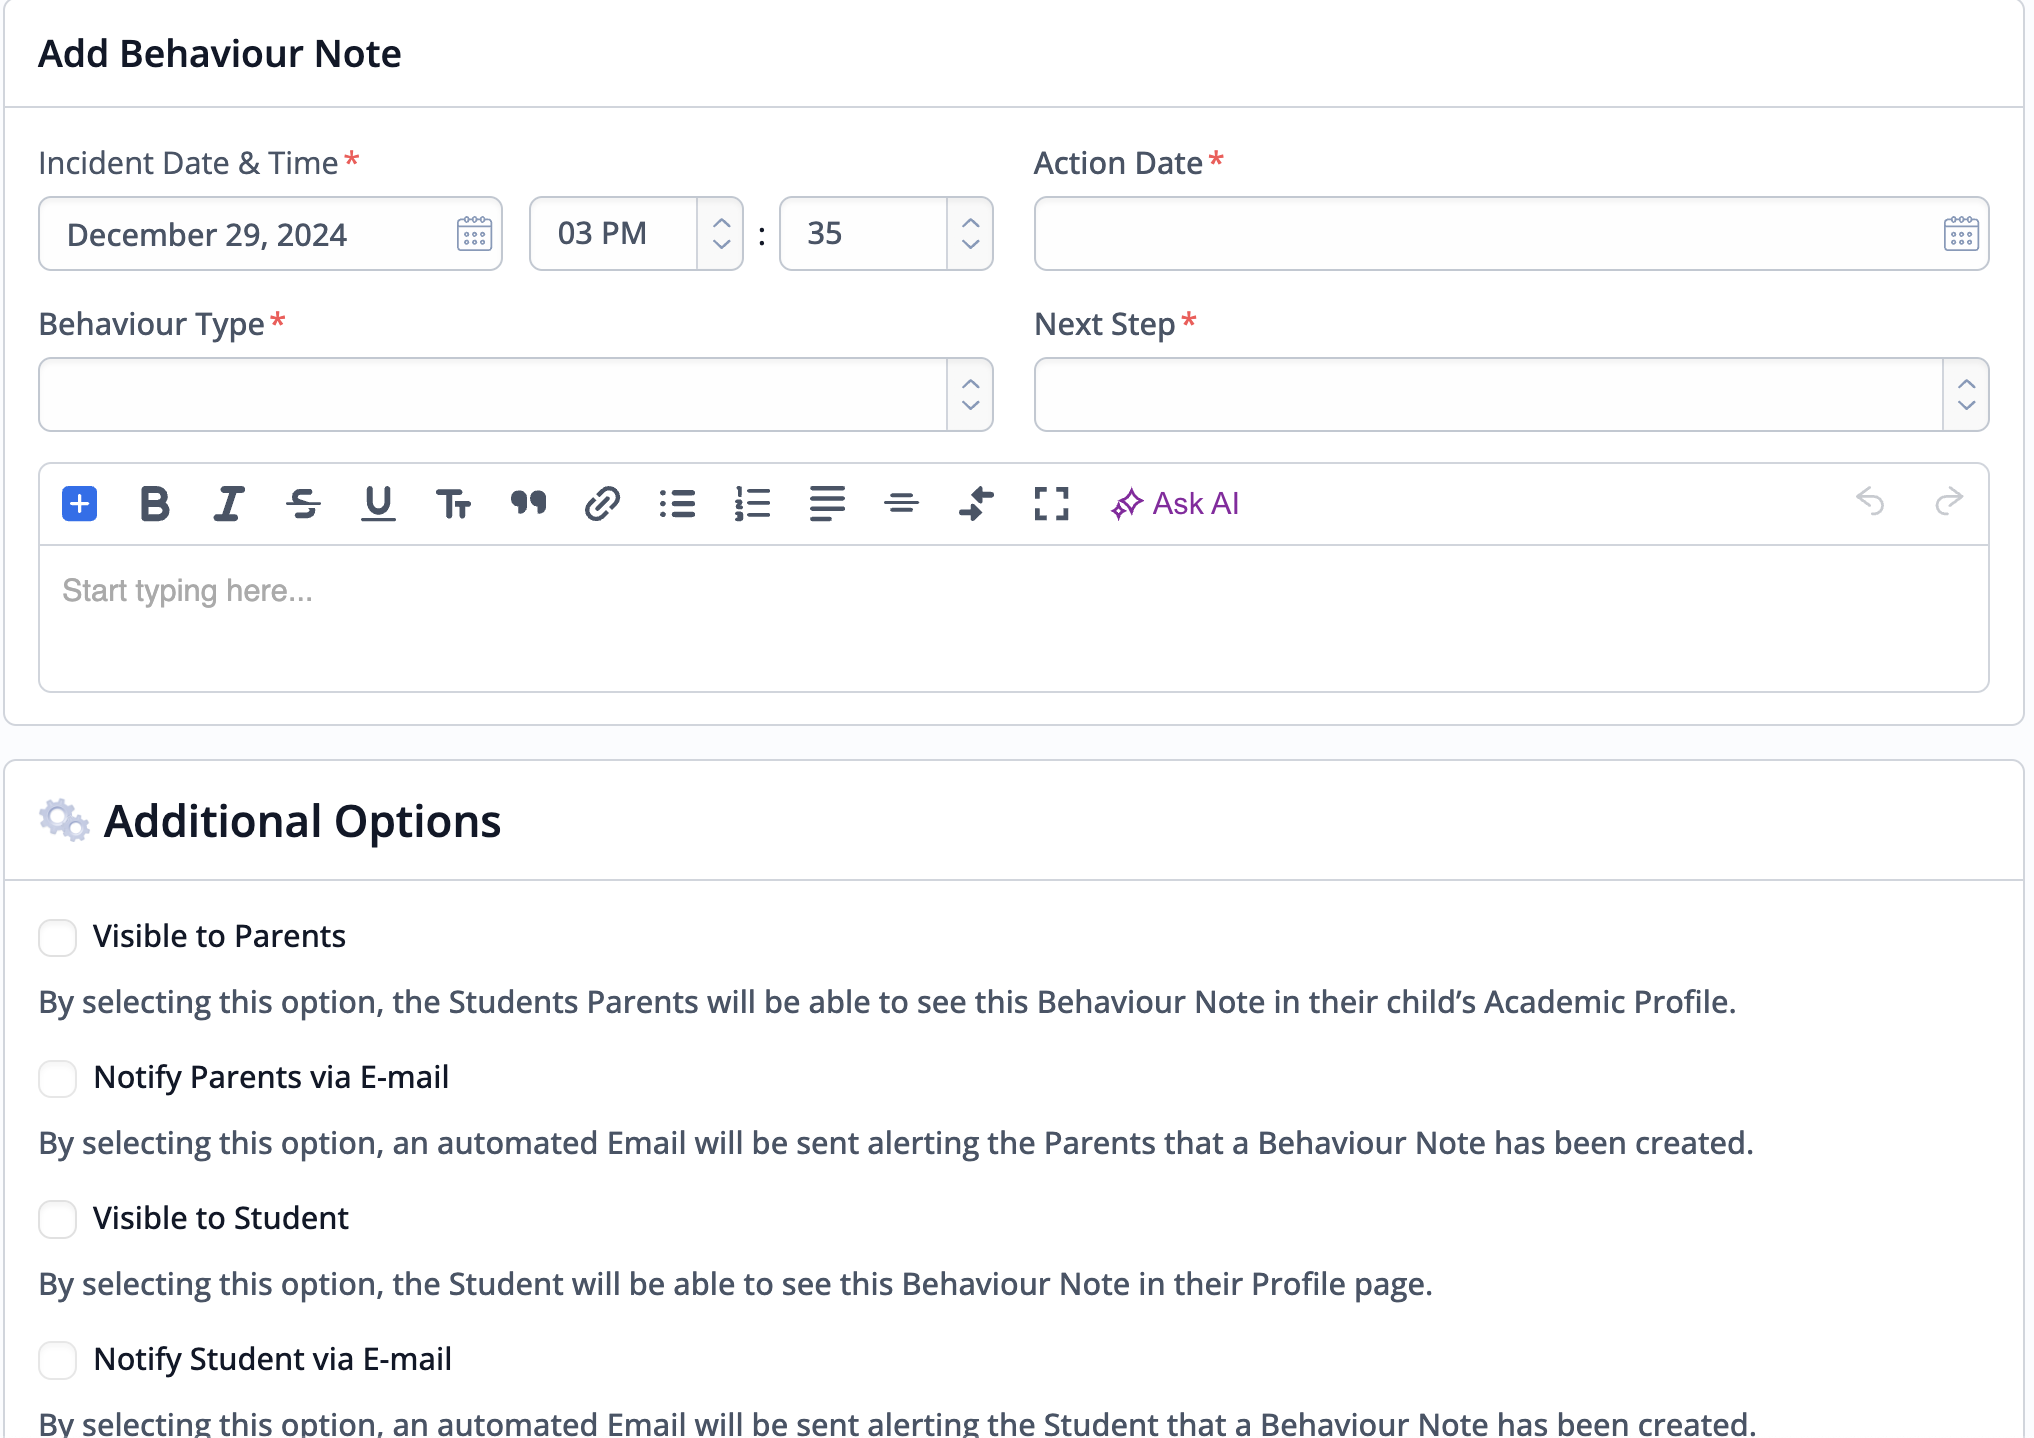Image resolution: width=2034 pixels, height=1438 pixels.
Task: Click the collapse arrows toolbar icon
Action: click(x=976, y=503)
